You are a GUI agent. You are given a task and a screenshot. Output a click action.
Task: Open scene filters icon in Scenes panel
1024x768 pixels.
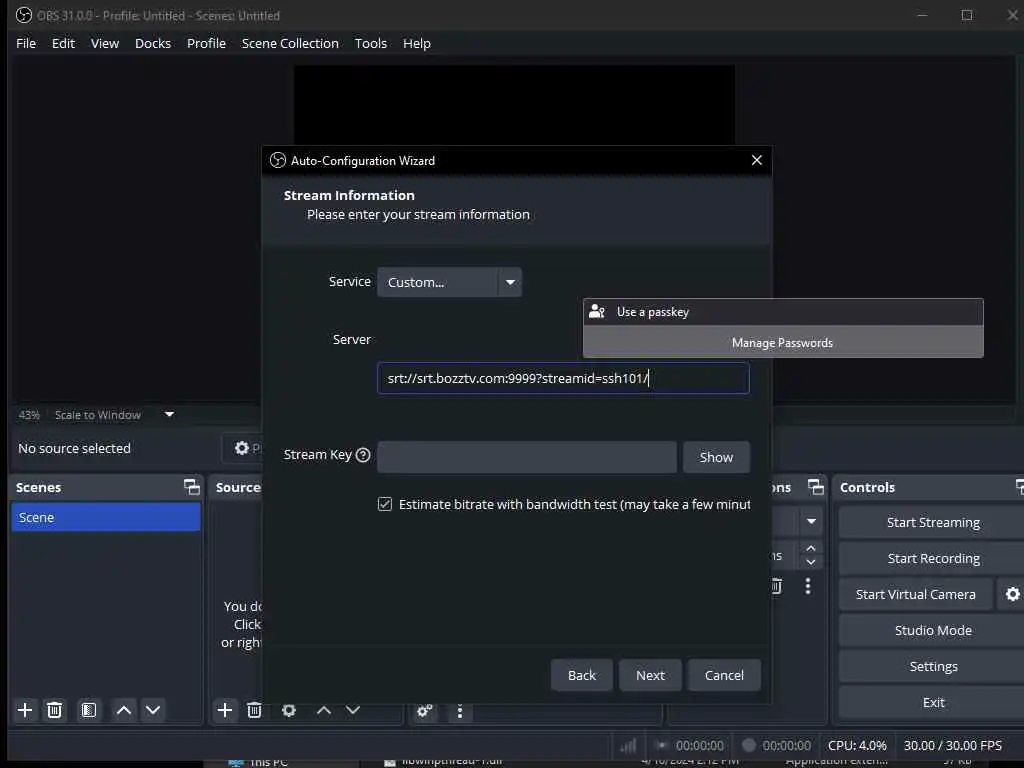(88, 710)
